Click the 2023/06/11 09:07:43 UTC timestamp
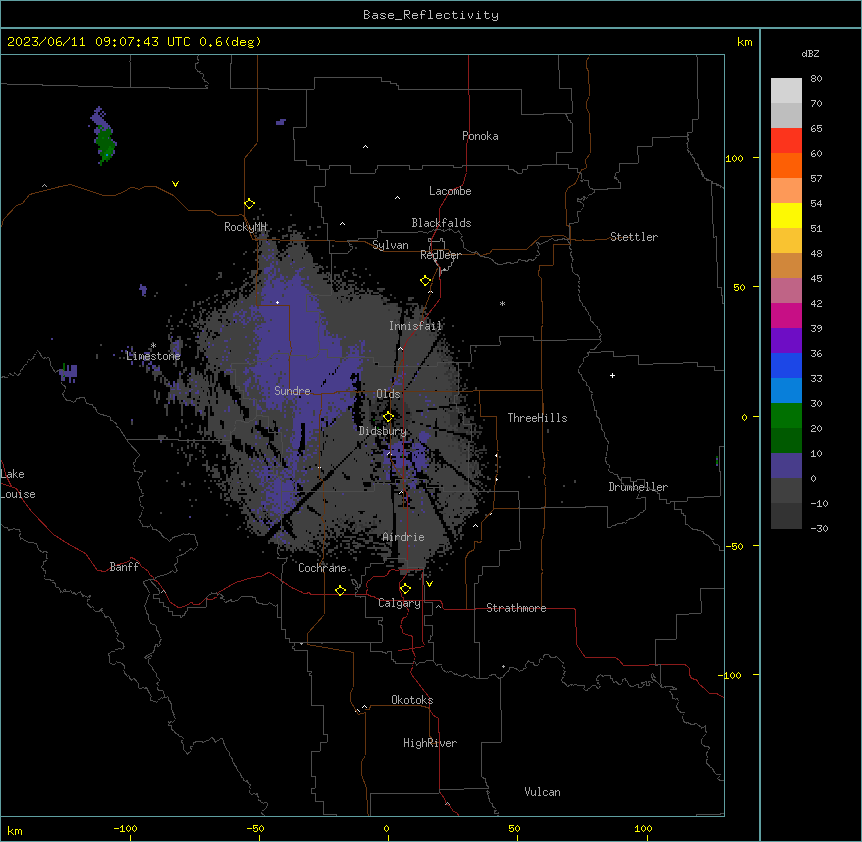862x842 pixels. (98, 42)
